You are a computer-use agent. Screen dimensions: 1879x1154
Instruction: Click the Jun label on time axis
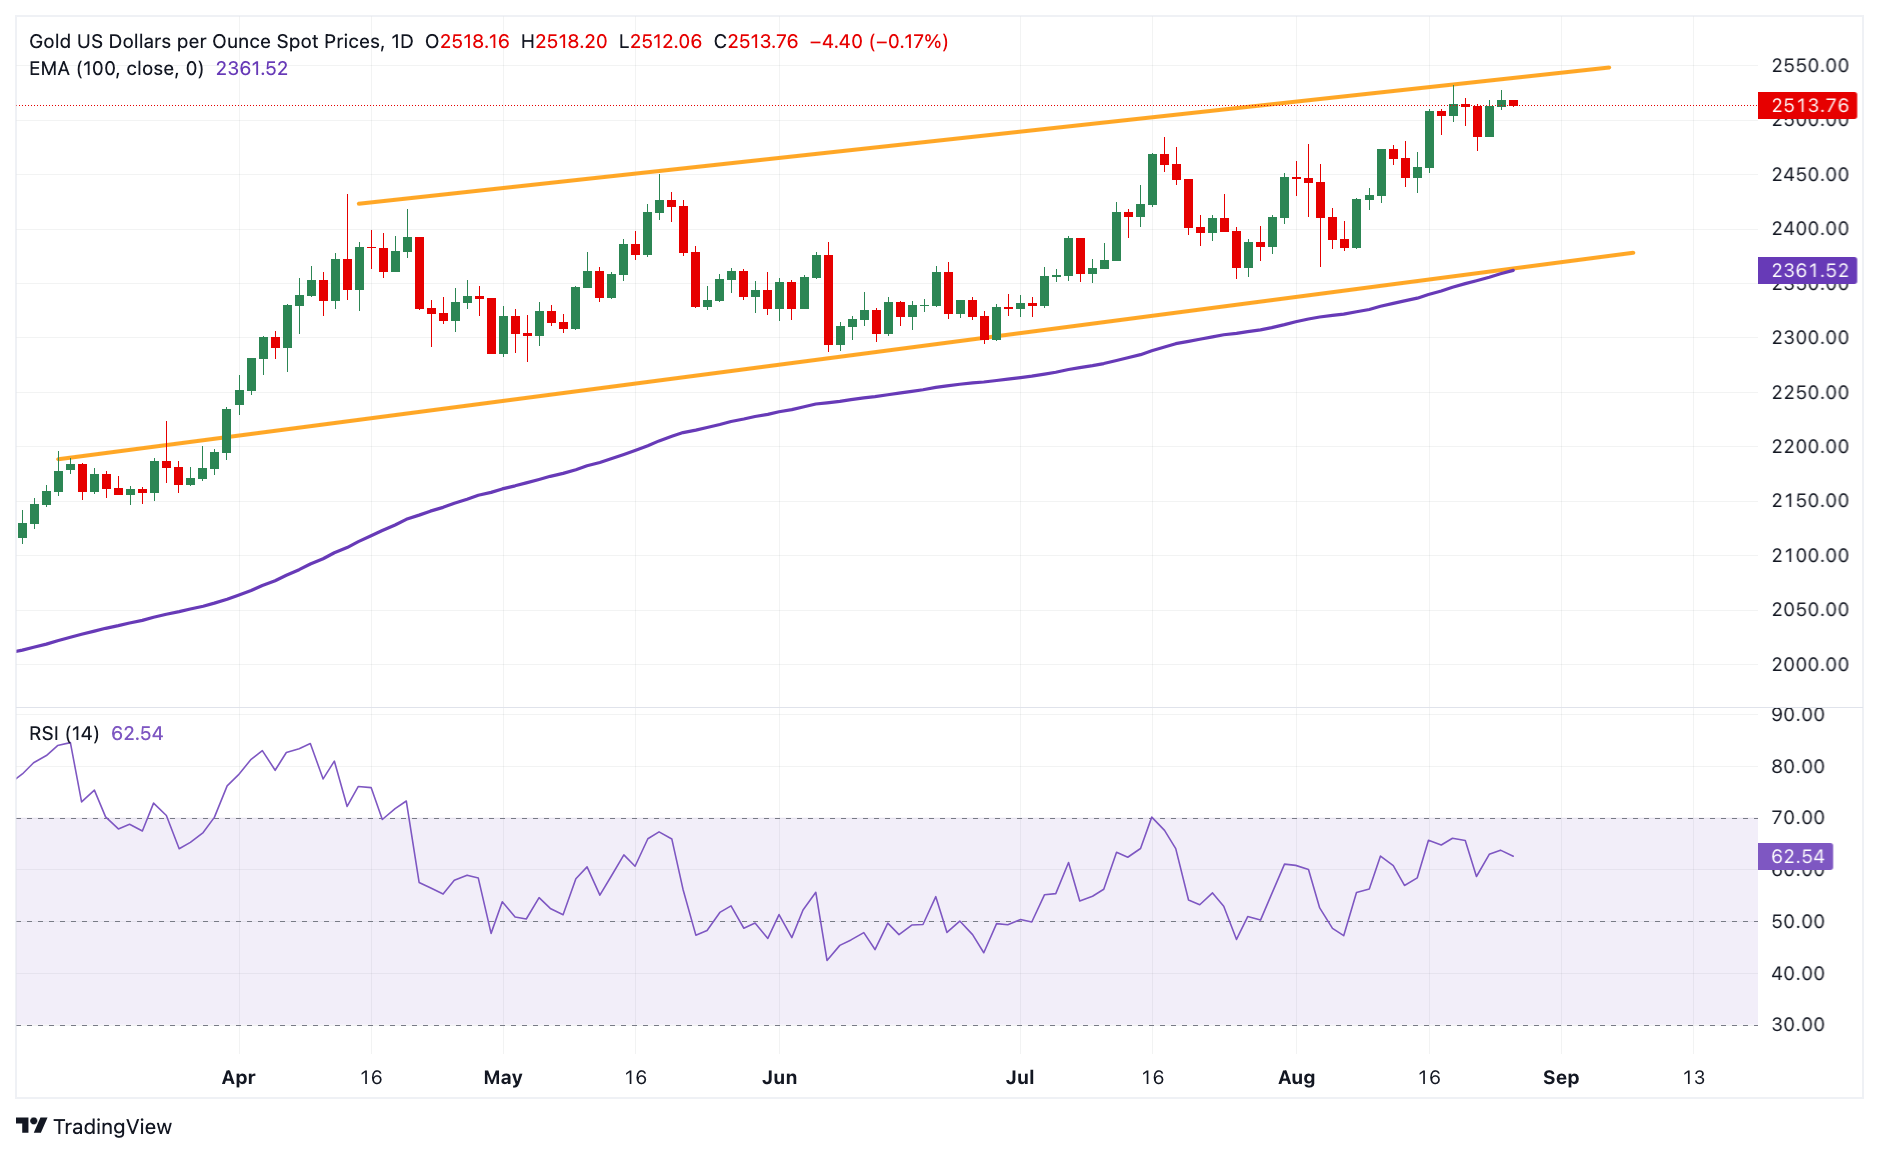point(779,1078)
